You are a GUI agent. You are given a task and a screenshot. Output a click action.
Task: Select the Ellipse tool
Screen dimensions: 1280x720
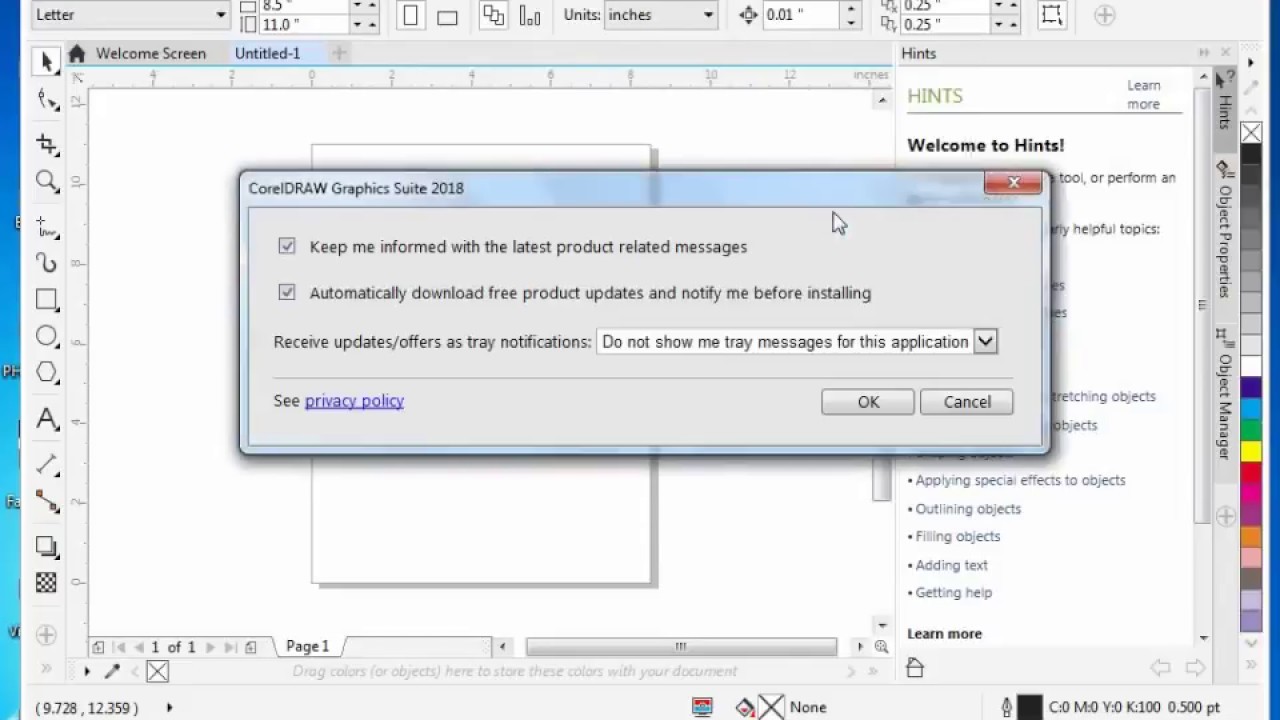(46, 336)
